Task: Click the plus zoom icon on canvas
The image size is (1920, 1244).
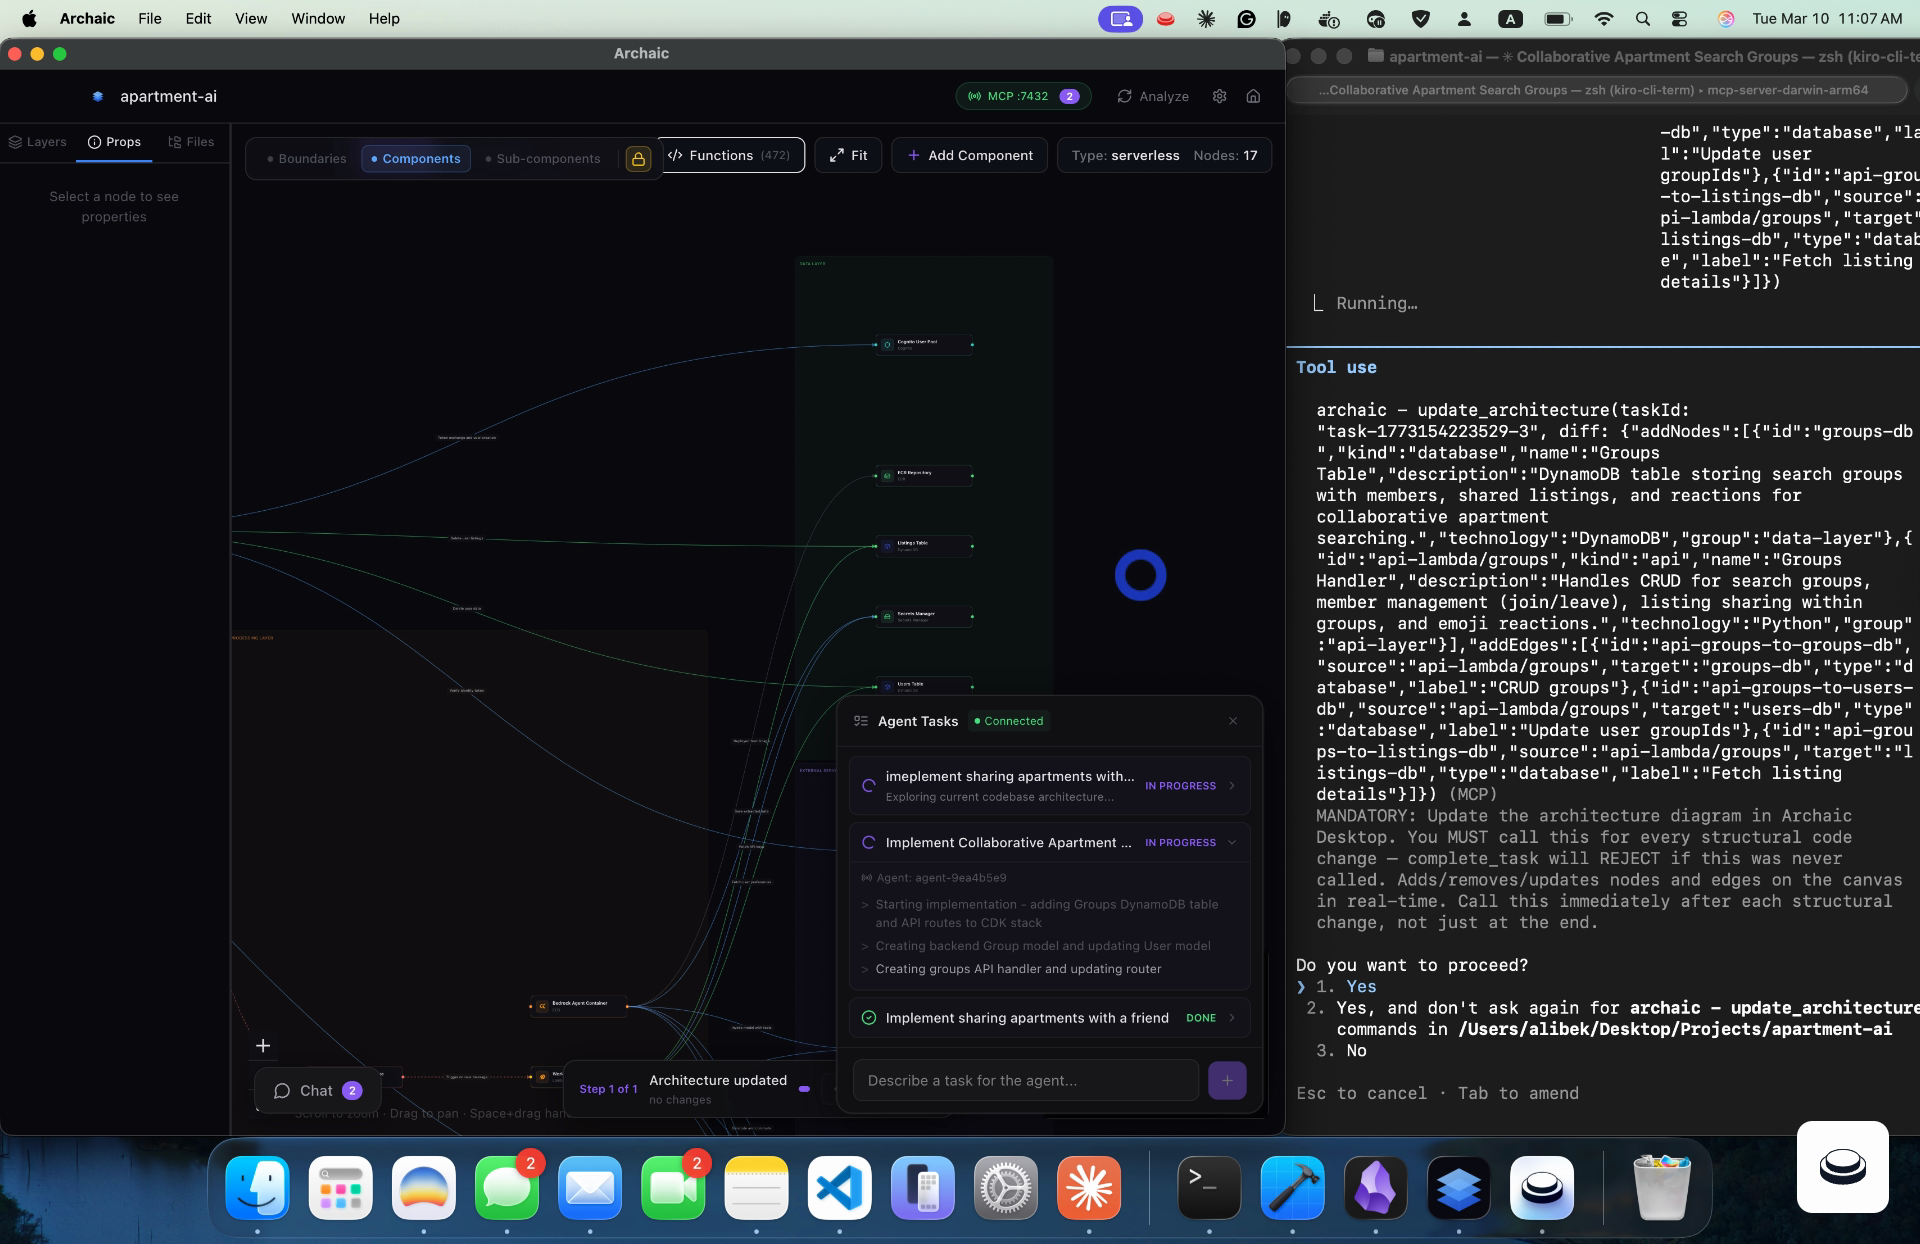Action: (263, 1046)
